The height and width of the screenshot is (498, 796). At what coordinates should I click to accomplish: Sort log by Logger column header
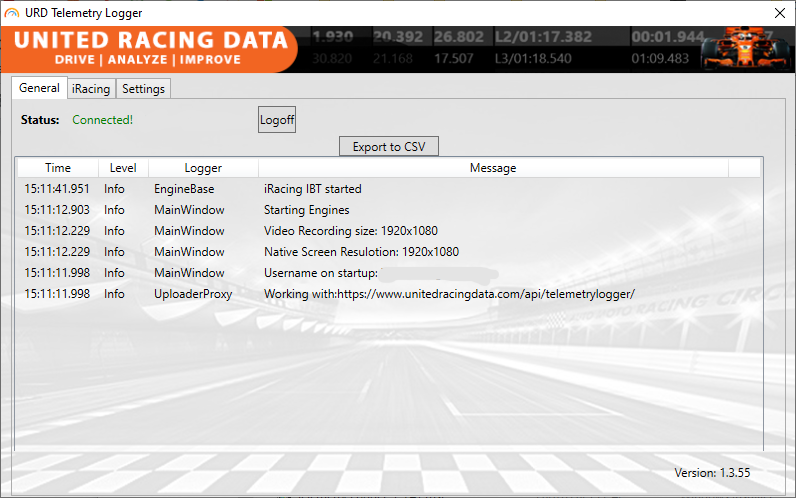coord(203,168)
